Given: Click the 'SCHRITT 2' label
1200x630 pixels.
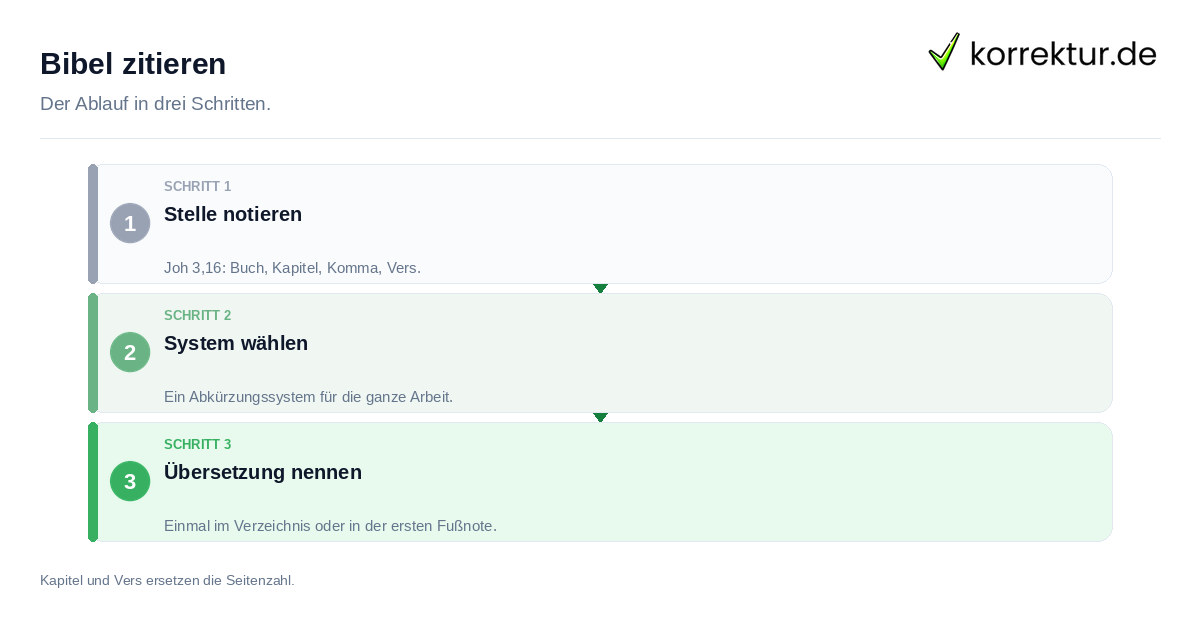Looking at the screenshot, I should (198, 316).
